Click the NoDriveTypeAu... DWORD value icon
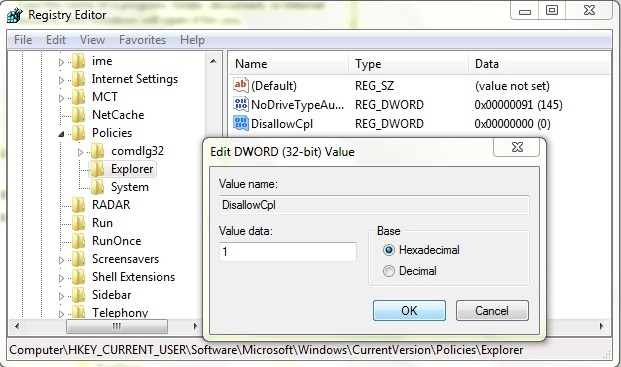The height and width of the screenshot is (367, 621). click(241, 104)
